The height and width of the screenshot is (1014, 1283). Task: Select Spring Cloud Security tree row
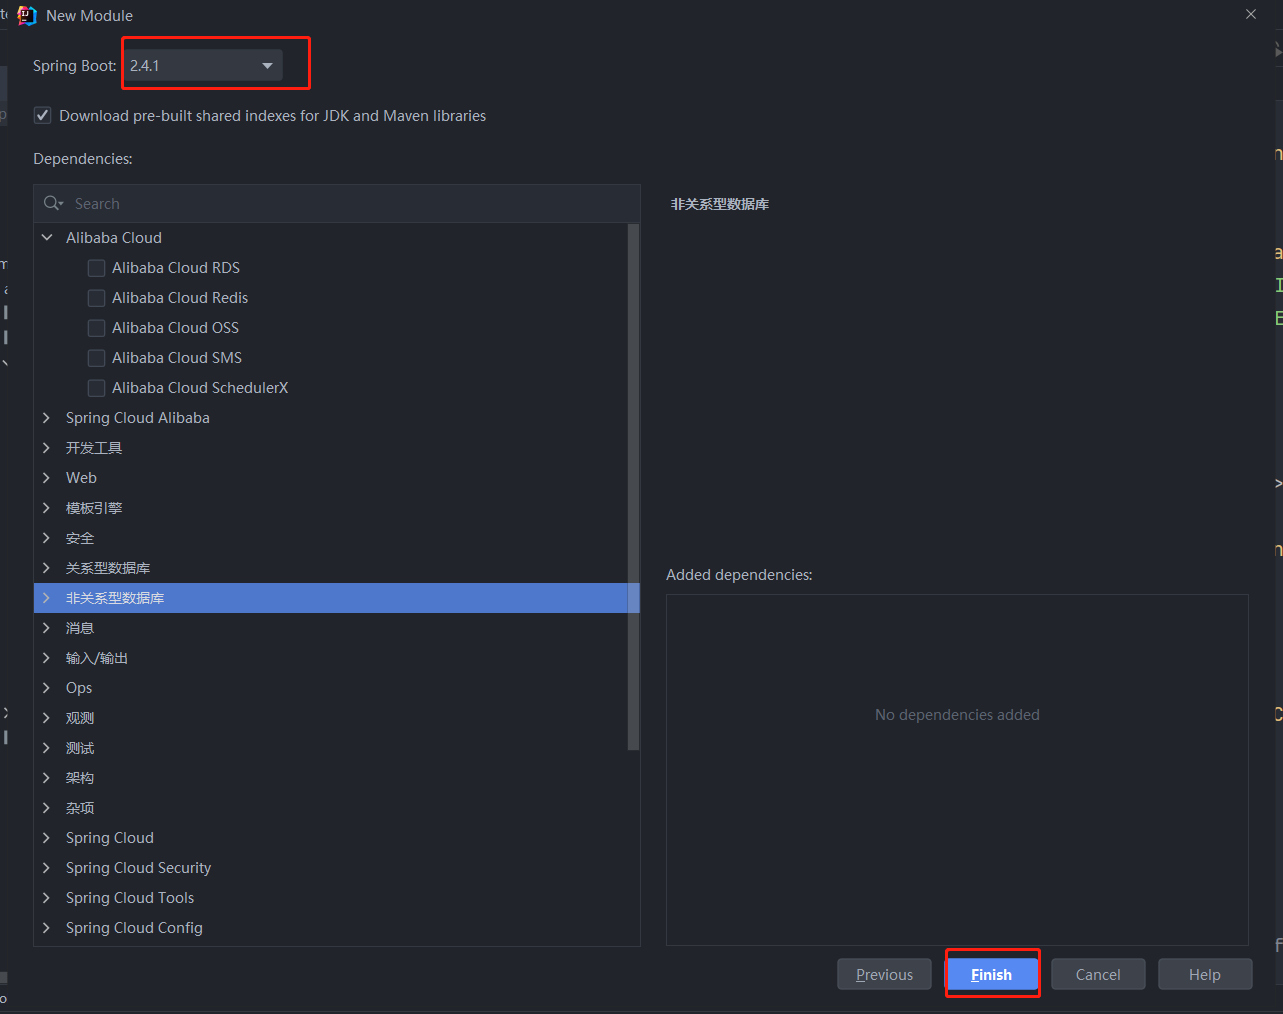click(x=331, y=868)
